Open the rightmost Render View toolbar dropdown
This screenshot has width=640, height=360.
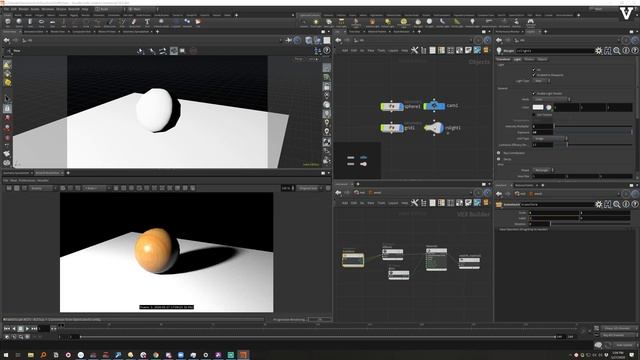309,188
